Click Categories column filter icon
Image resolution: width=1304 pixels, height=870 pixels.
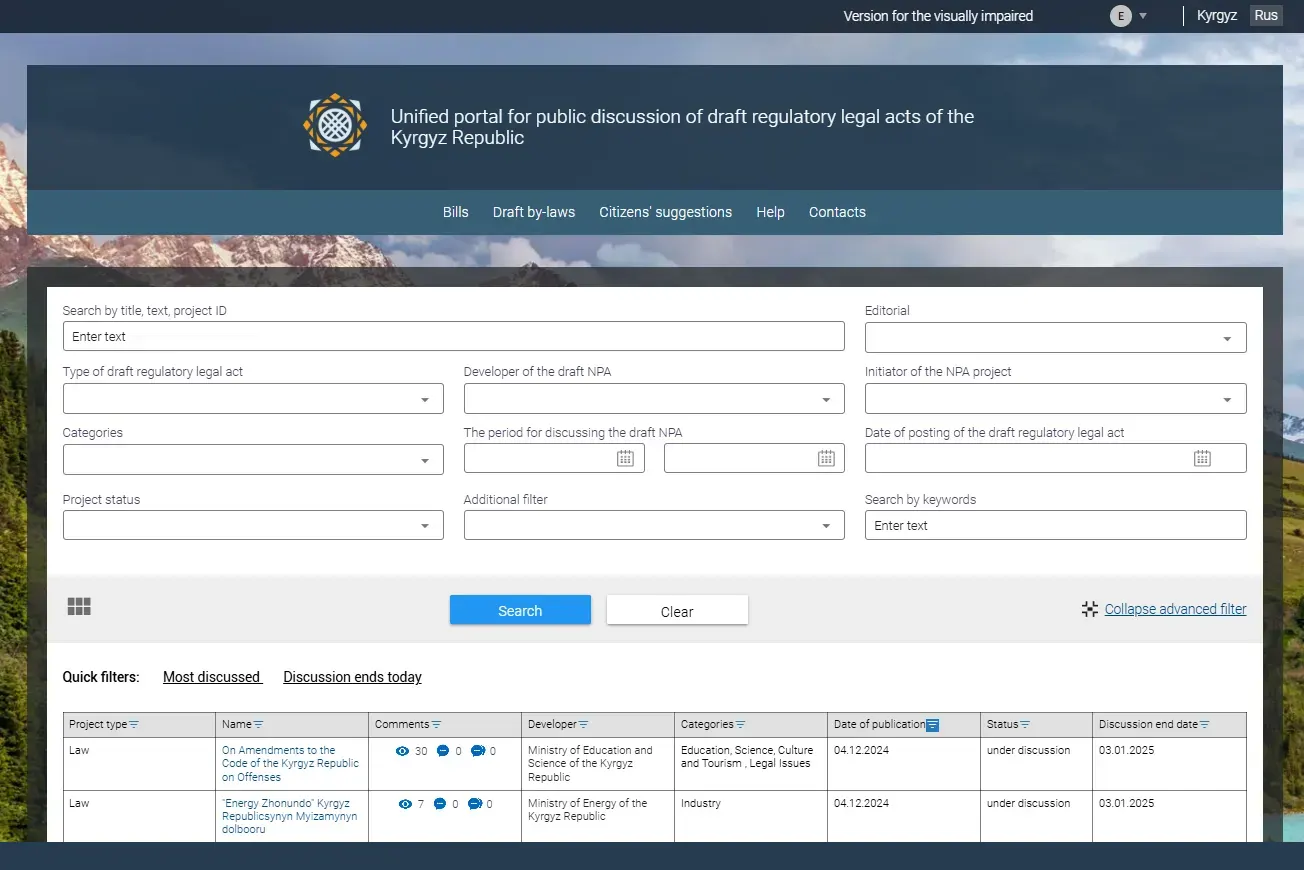point(740,724)
